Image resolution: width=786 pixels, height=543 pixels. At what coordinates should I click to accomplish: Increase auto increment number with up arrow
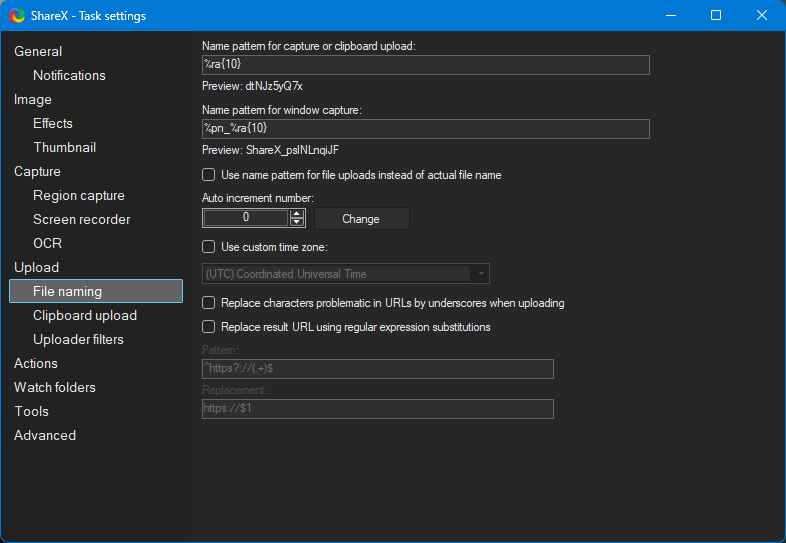pyautogui.click(x=297, y=214)
